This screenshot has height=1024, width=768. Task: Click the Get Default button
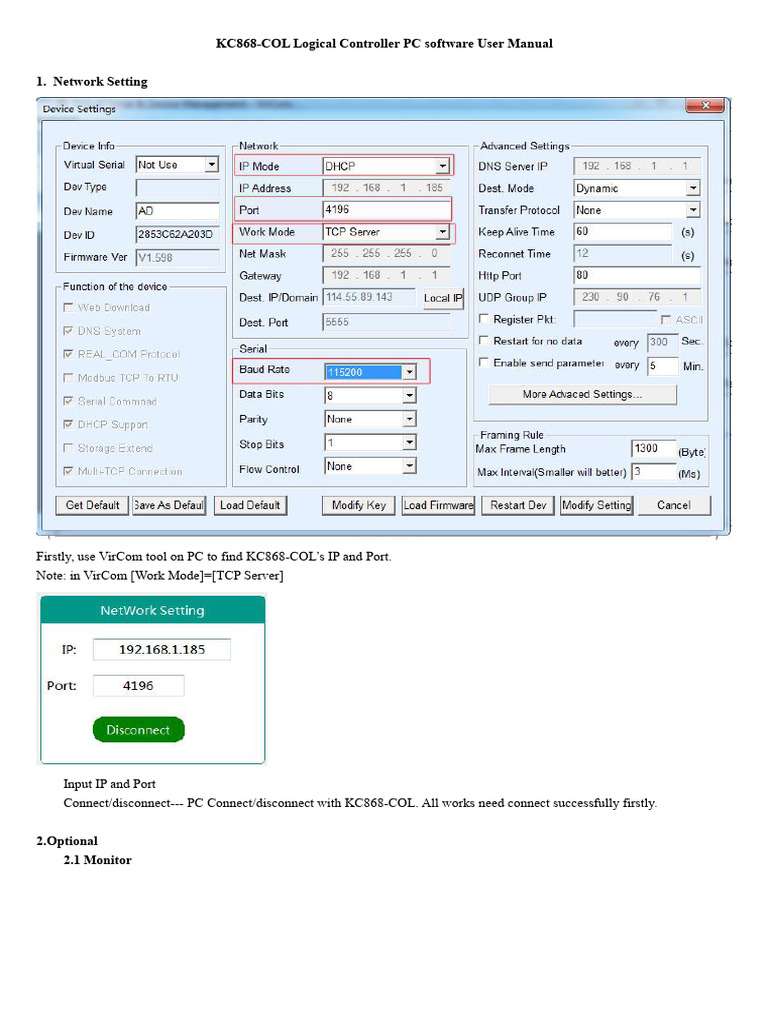coord(92,505)
